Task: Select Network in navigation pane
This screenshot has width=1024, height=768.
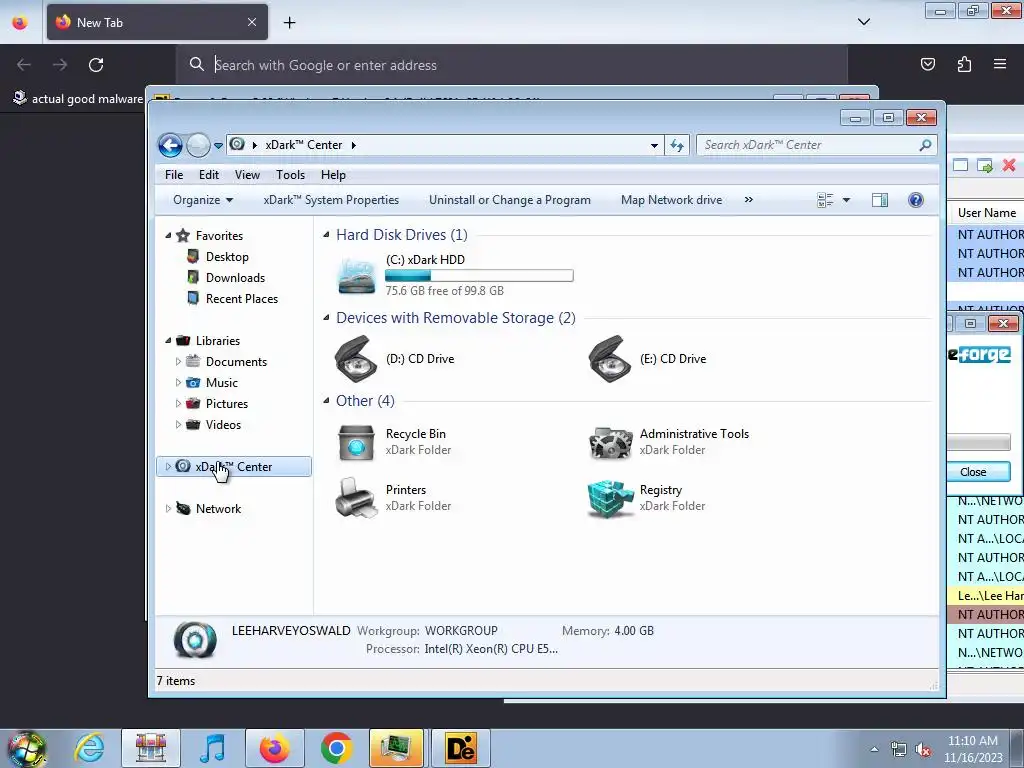Action: (218, 509)
